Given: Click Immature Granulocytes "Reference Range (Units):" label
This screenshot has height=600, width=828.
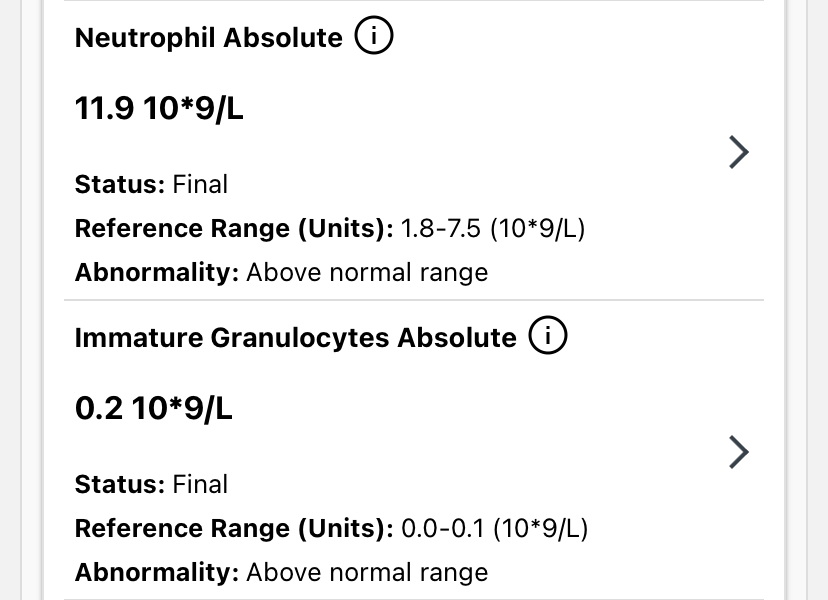Looking at the screenshot, I should 234,529.
